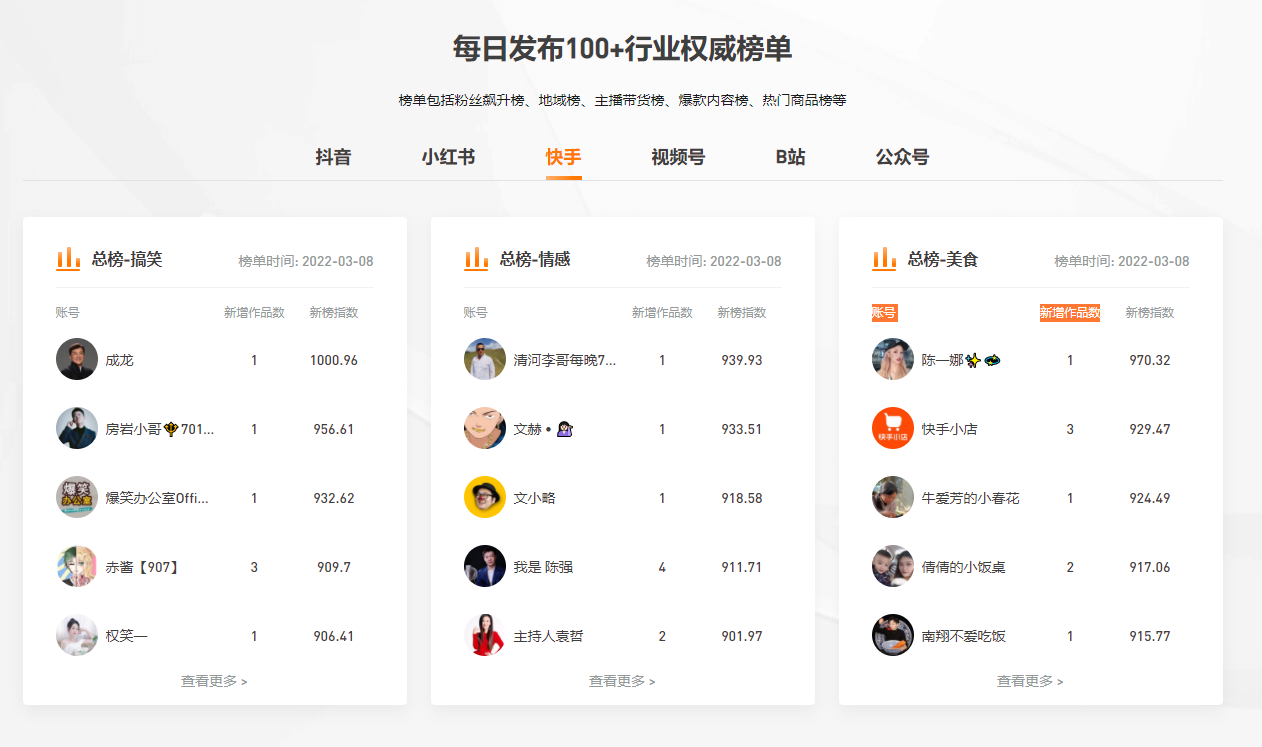Open 我是 陈强's avatar
This screenshot has width=1262, height=747.
coord(485,566)
